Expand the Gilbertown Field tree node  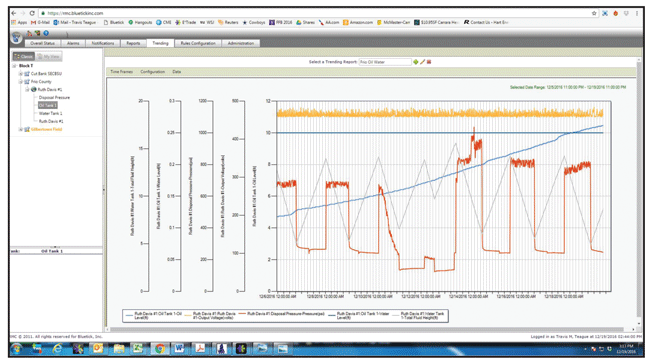tap(20, 129)
